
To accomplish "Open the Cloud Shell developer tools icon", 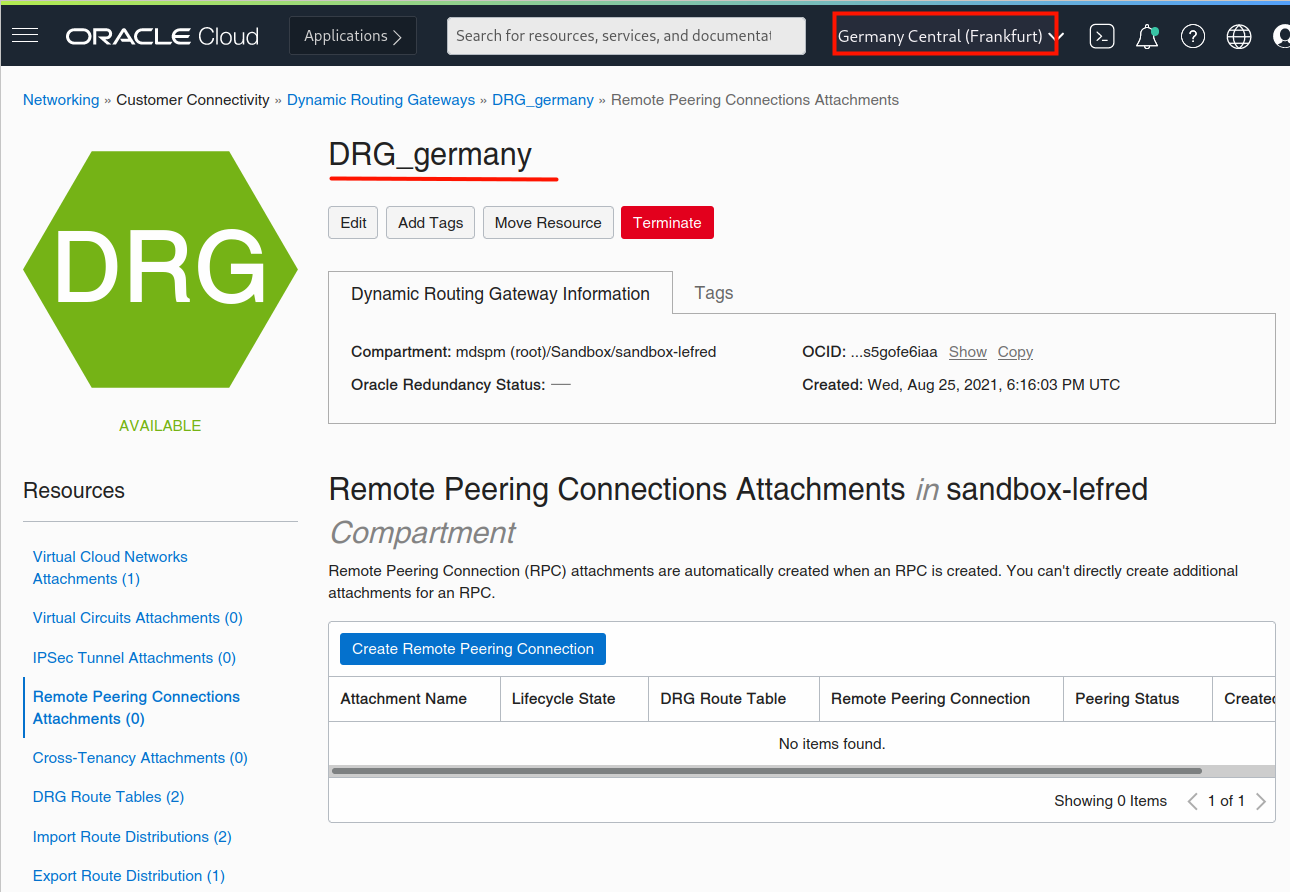I will [x=1102, y=36].
